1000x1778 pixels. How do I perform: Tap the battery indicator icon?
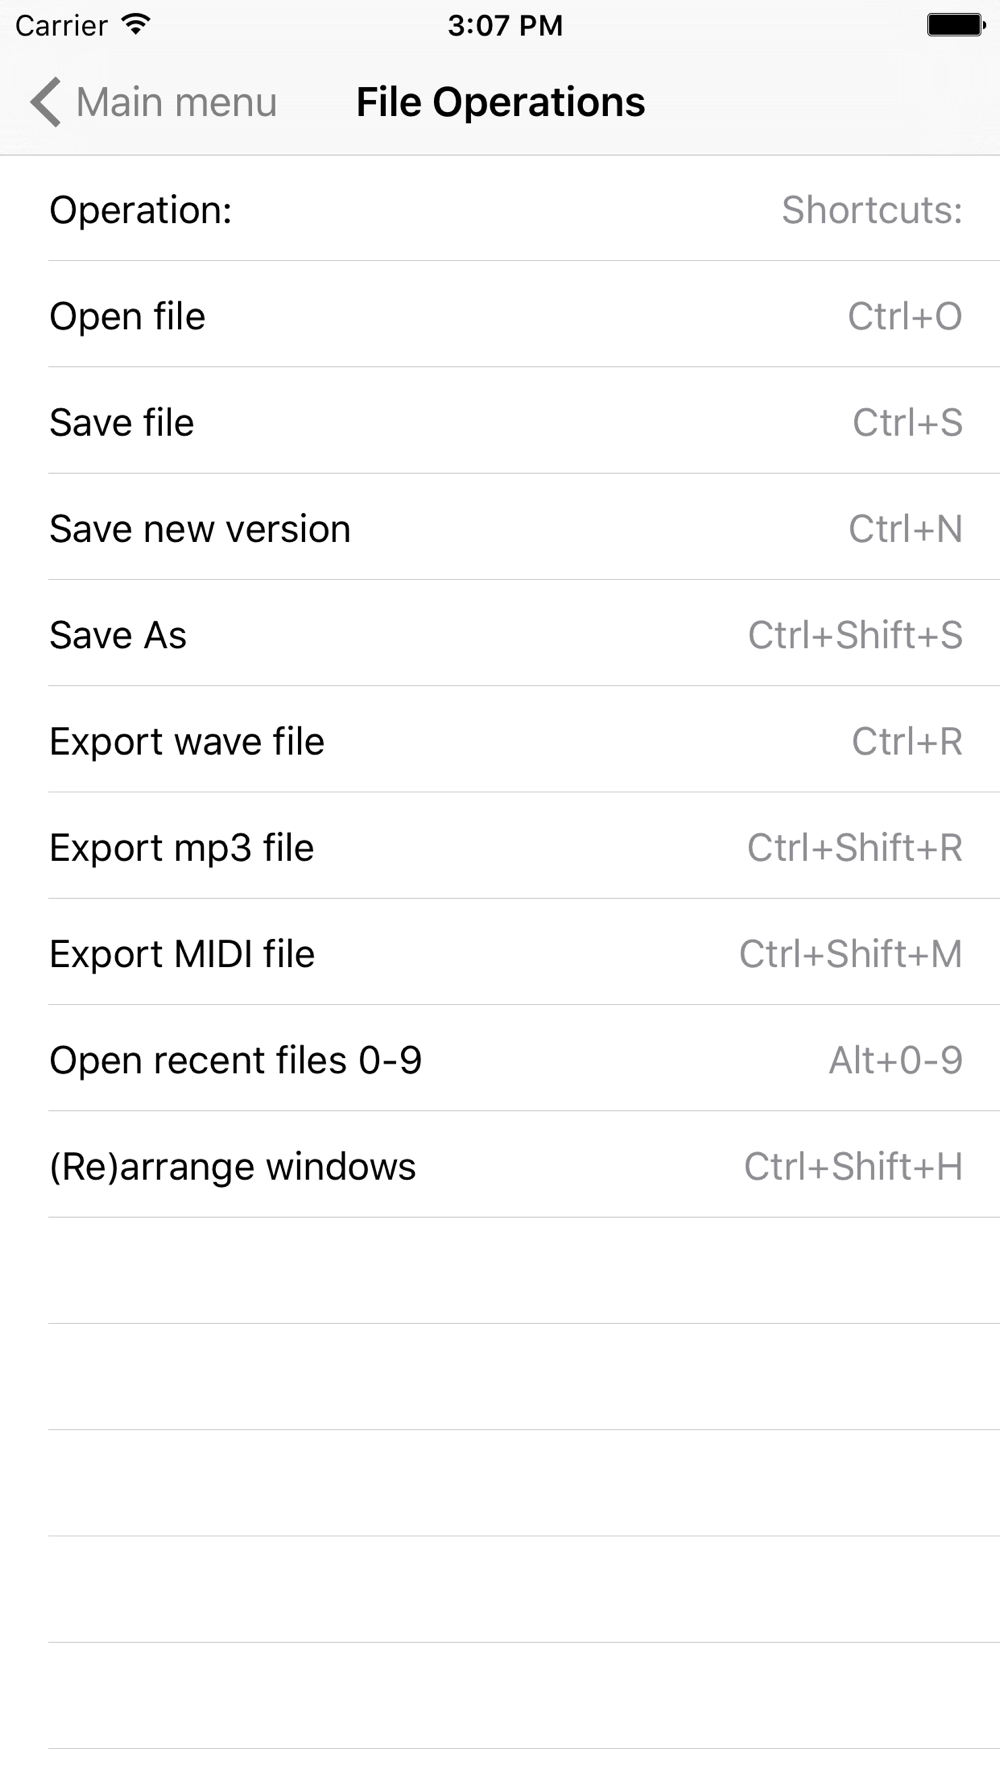pyautogui.click(x=954, y=25)
